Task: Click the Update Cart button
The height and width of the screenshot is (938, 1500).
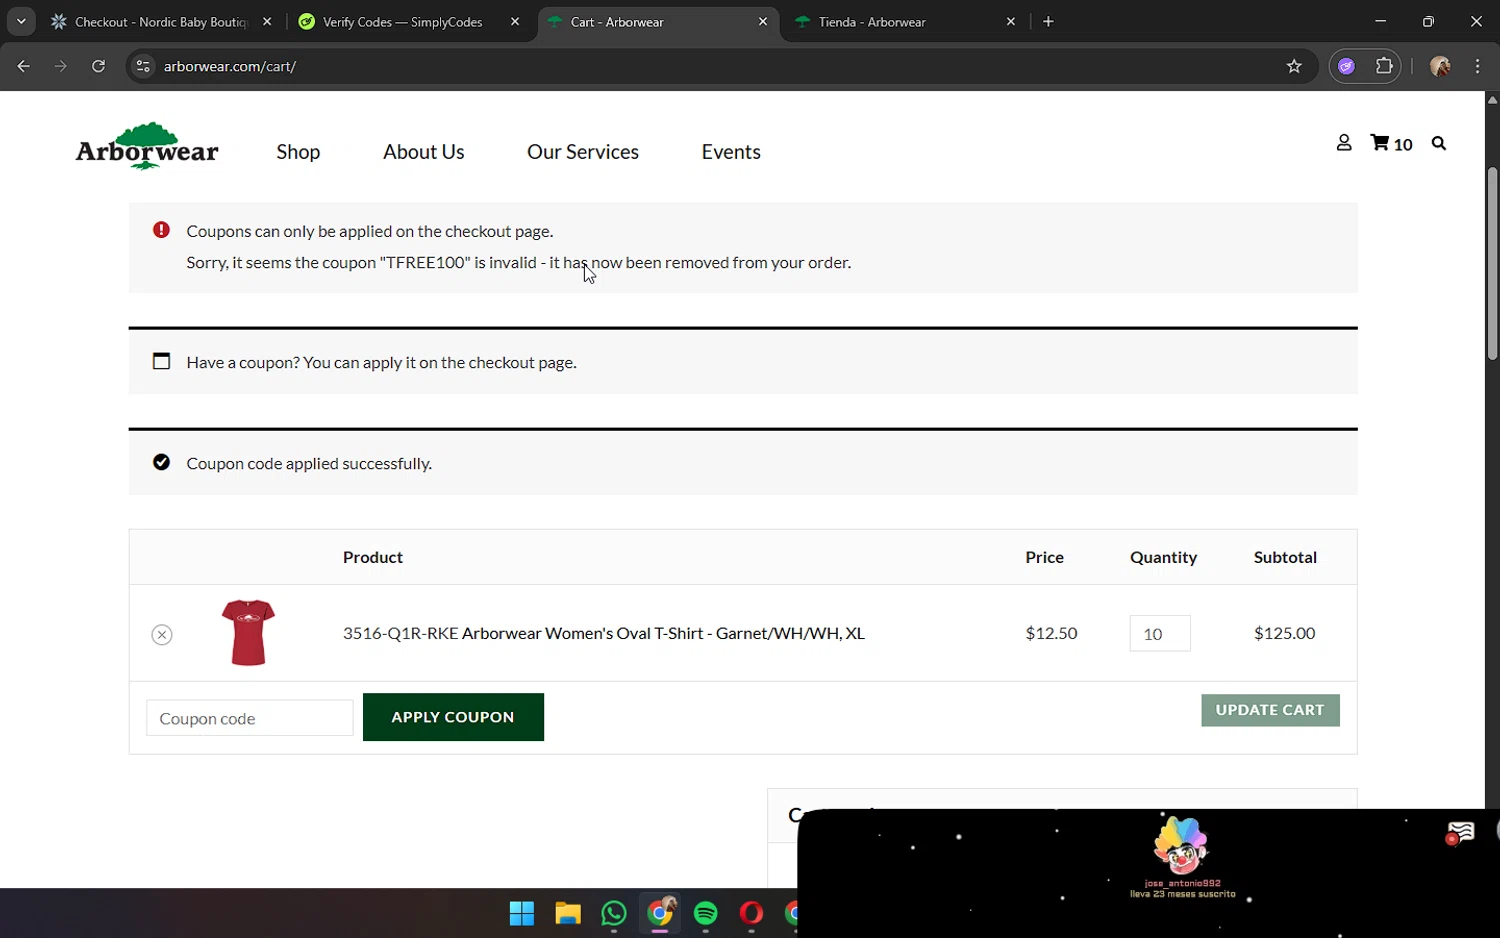Action: pyautogui.click(x=1270, y=710)
